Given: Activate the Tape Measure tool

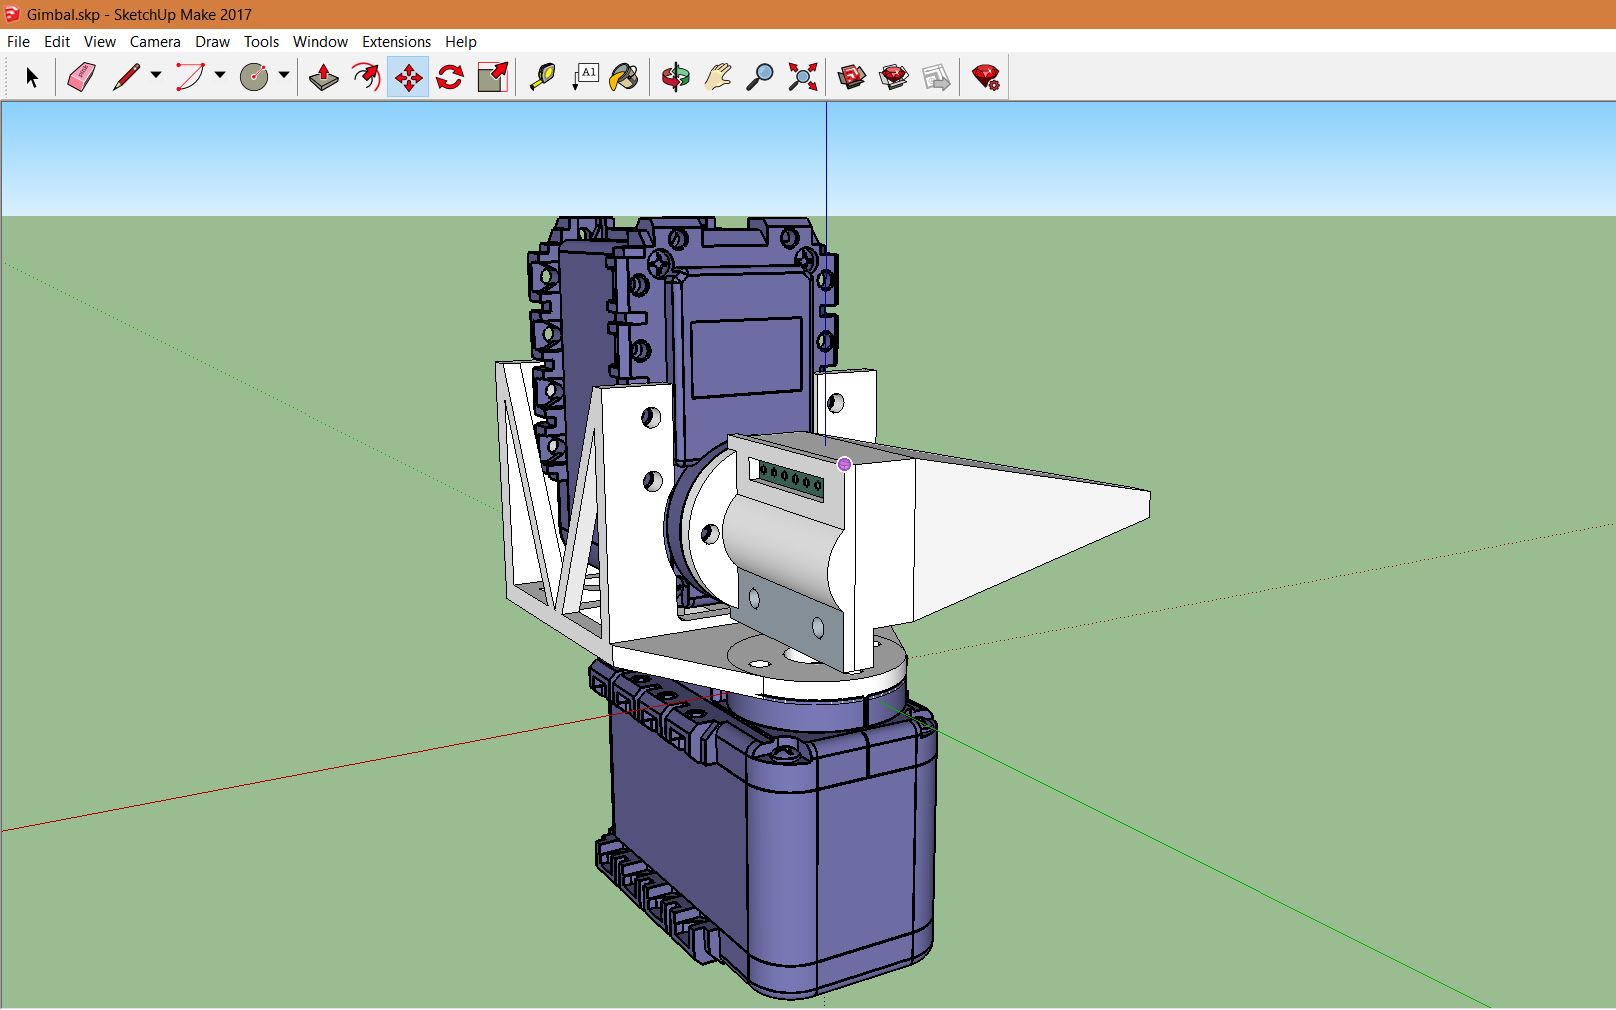Looking at the screenshot, I should click(542, 77).
